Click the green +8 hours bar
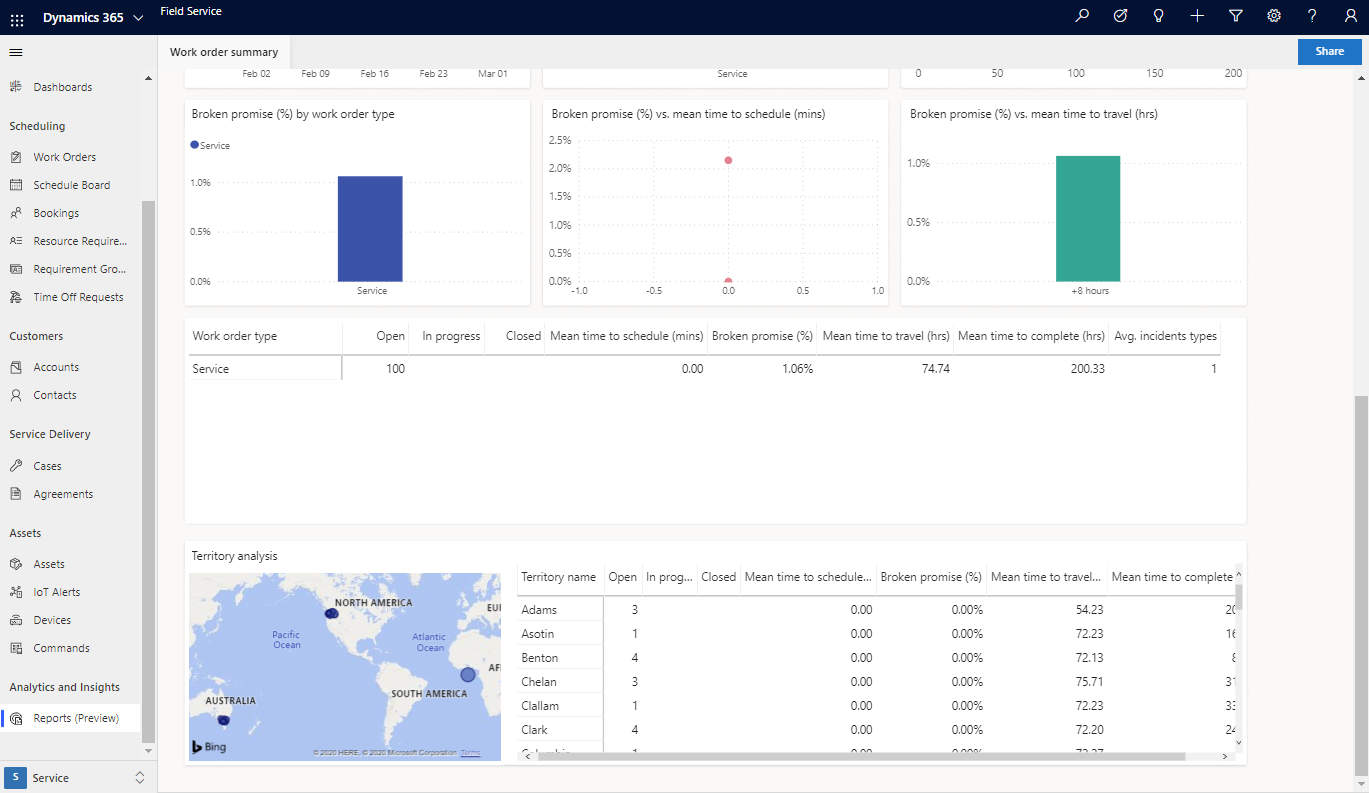1369x793 pixels. coord(1088,219)
